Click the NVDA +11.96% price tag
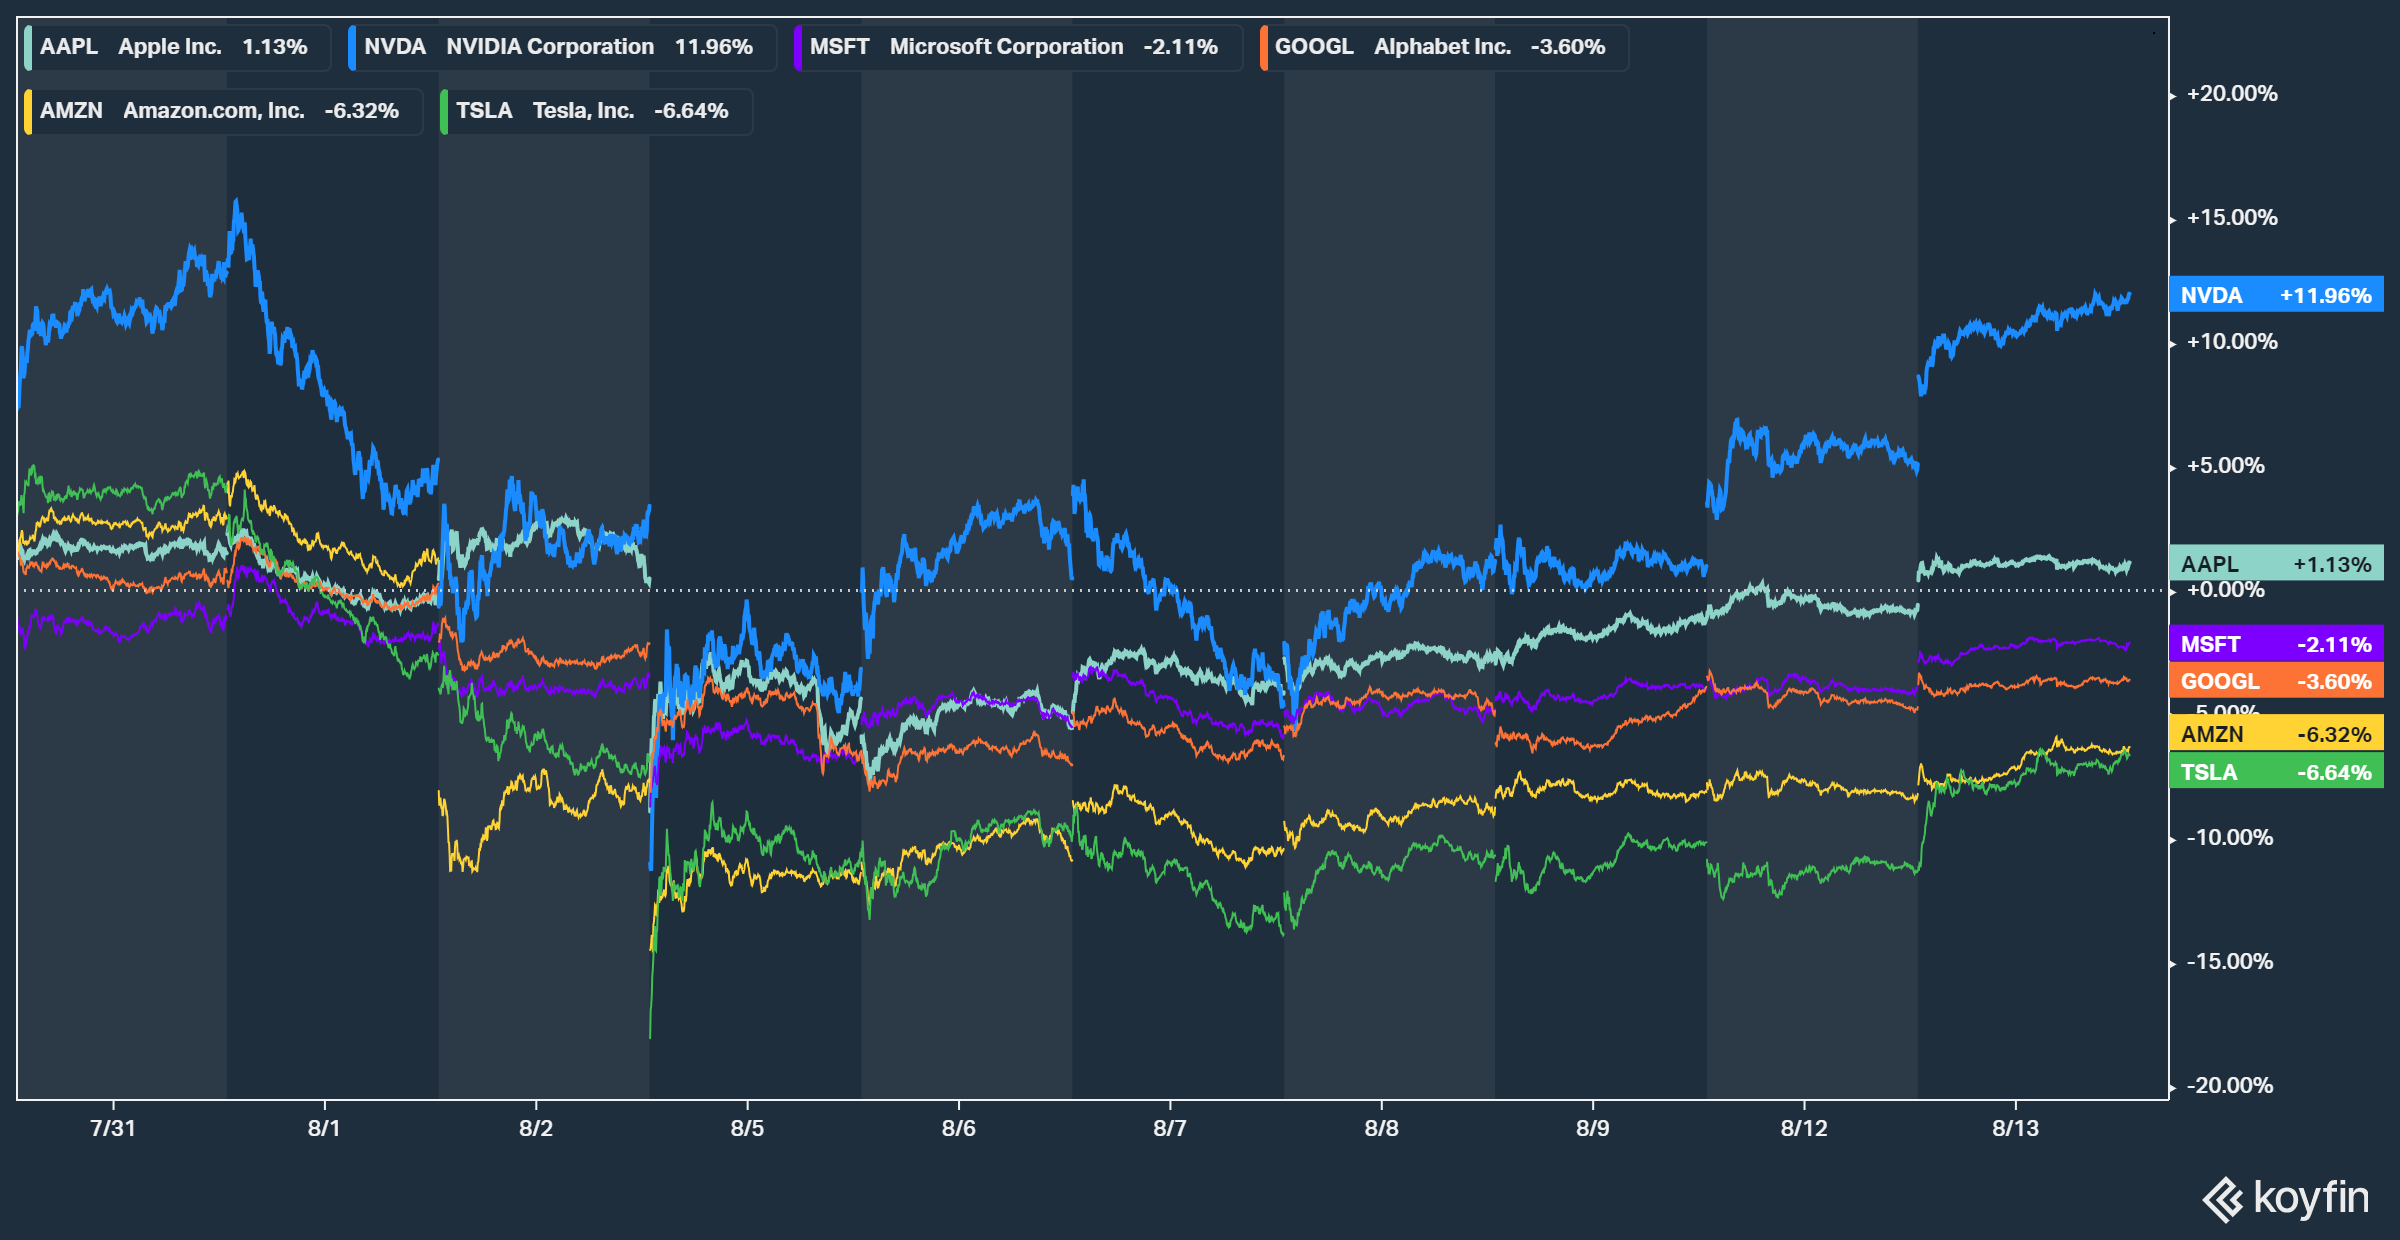The height and width of the screenshot is (1240, 2400). pos(2276,295)
